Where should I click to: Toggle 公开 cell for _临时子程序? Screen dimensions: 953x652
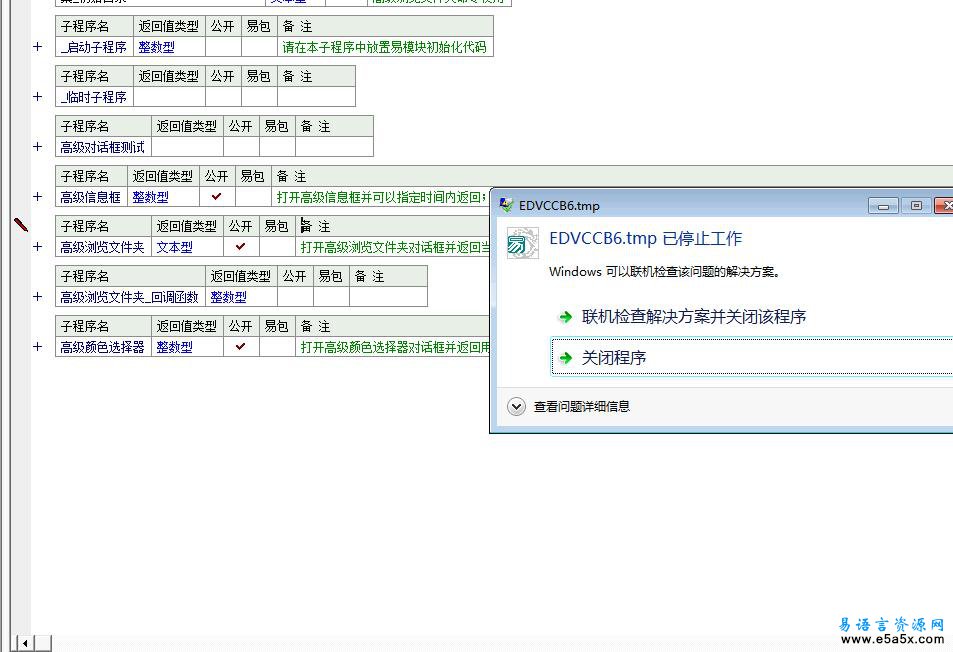pyautogui.click(x=223, y=97)
